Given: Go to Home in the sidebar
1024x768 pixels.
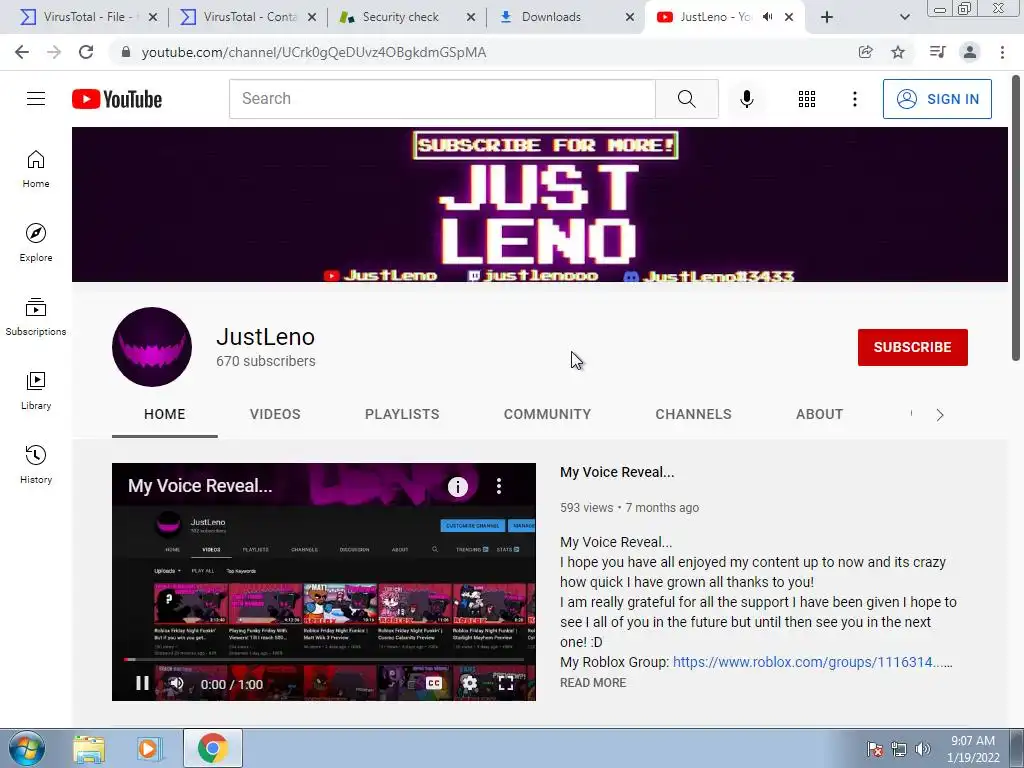Looking at the screenshot, I should [36, 169].
